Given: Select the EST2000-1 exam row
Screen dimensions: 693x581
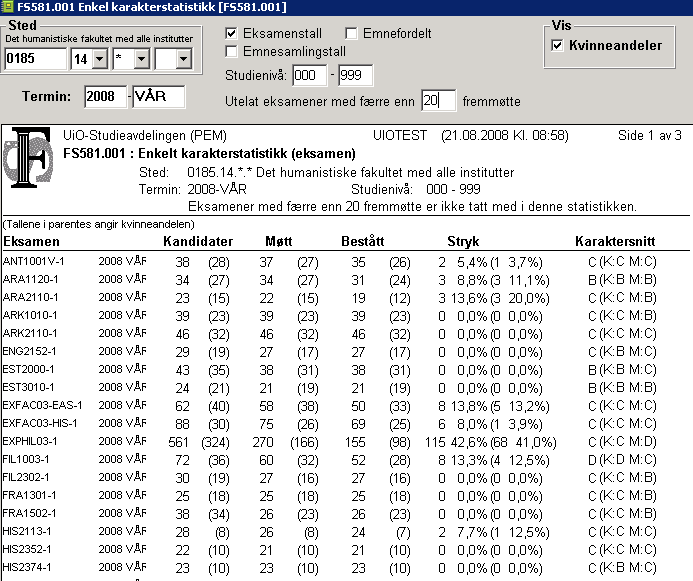Looking at the screenshot, I should pyautogui.click(x=330, y=370).
